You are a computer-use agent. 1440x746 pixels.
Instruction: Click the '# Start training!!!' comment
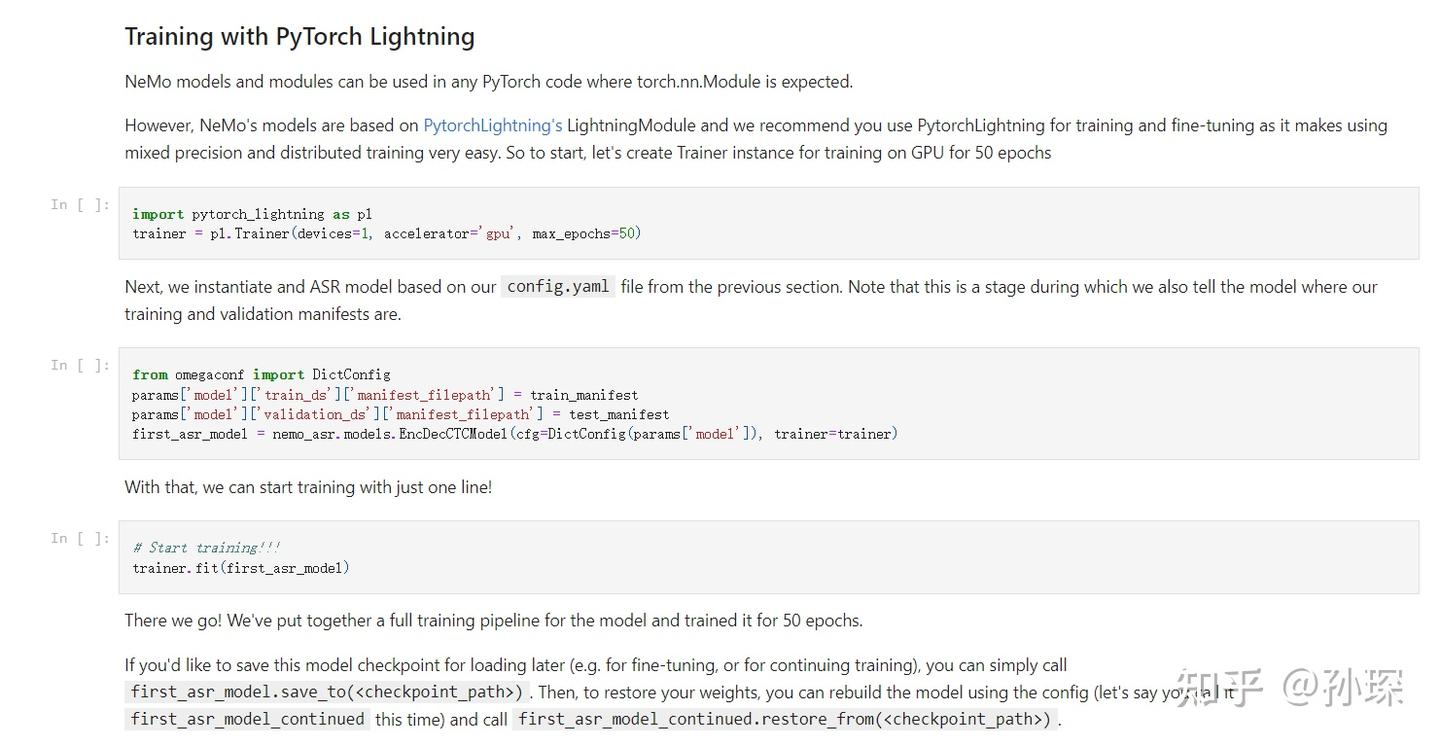click(x=206, y=548)
